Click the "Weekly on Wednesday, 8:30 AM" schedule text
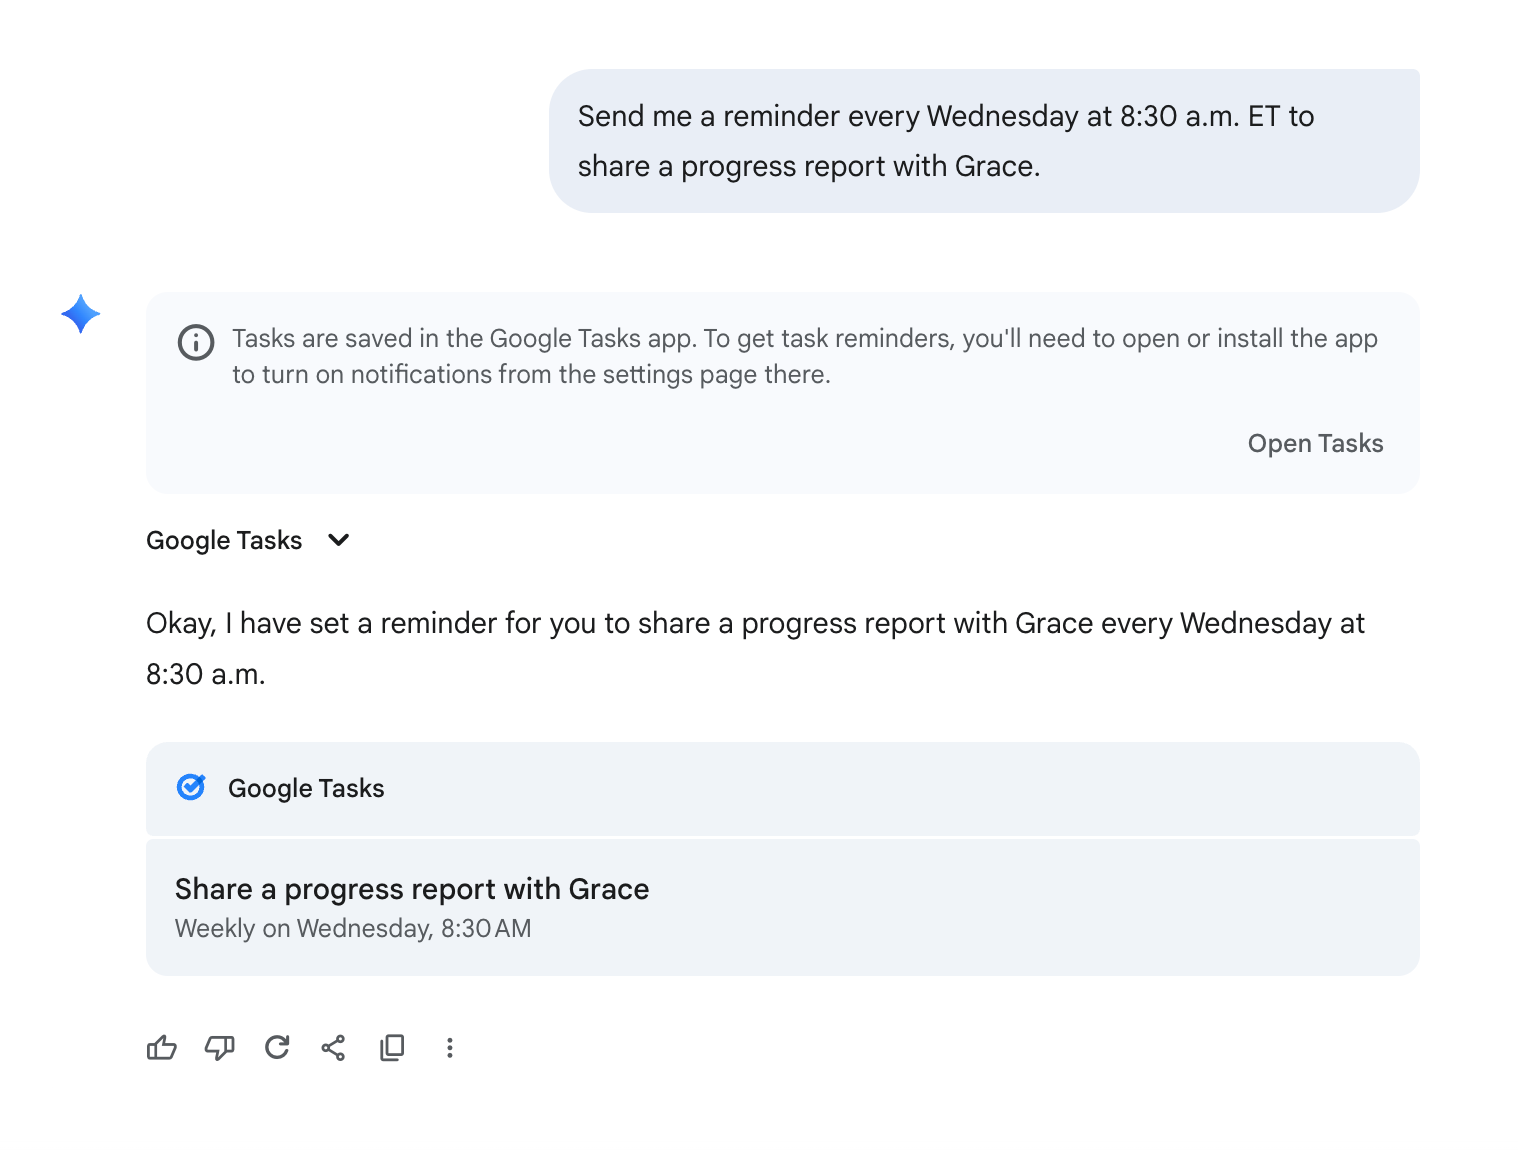1518x1152 pixels. (x=353, y=928)
